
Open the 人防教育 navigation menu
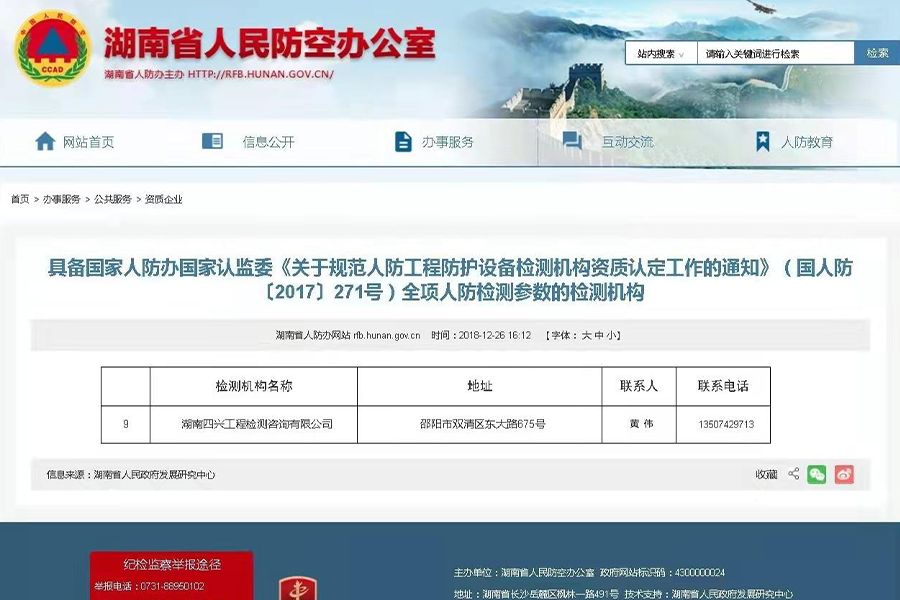click(806, 142)
